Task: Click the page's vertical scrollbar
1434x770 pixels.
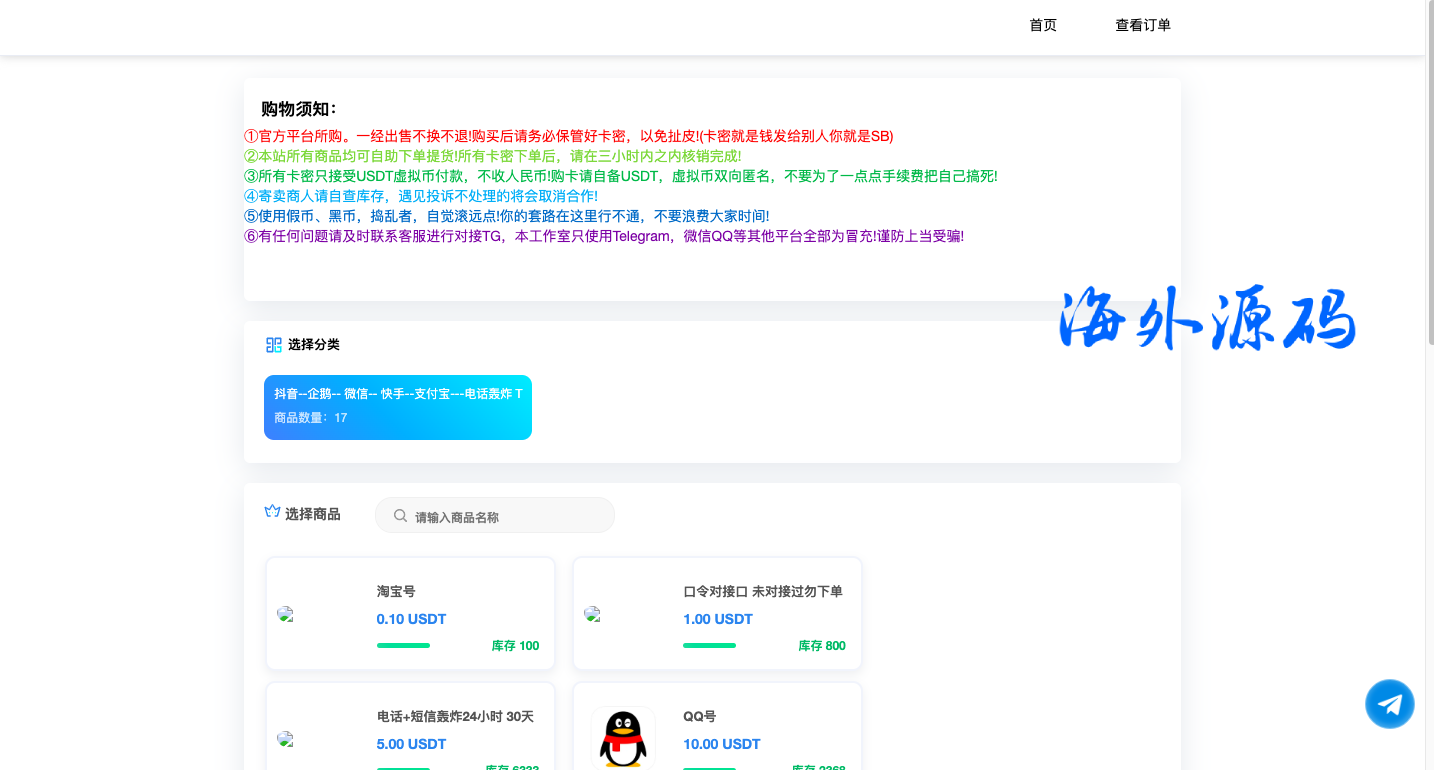Action: point(1429,200)
